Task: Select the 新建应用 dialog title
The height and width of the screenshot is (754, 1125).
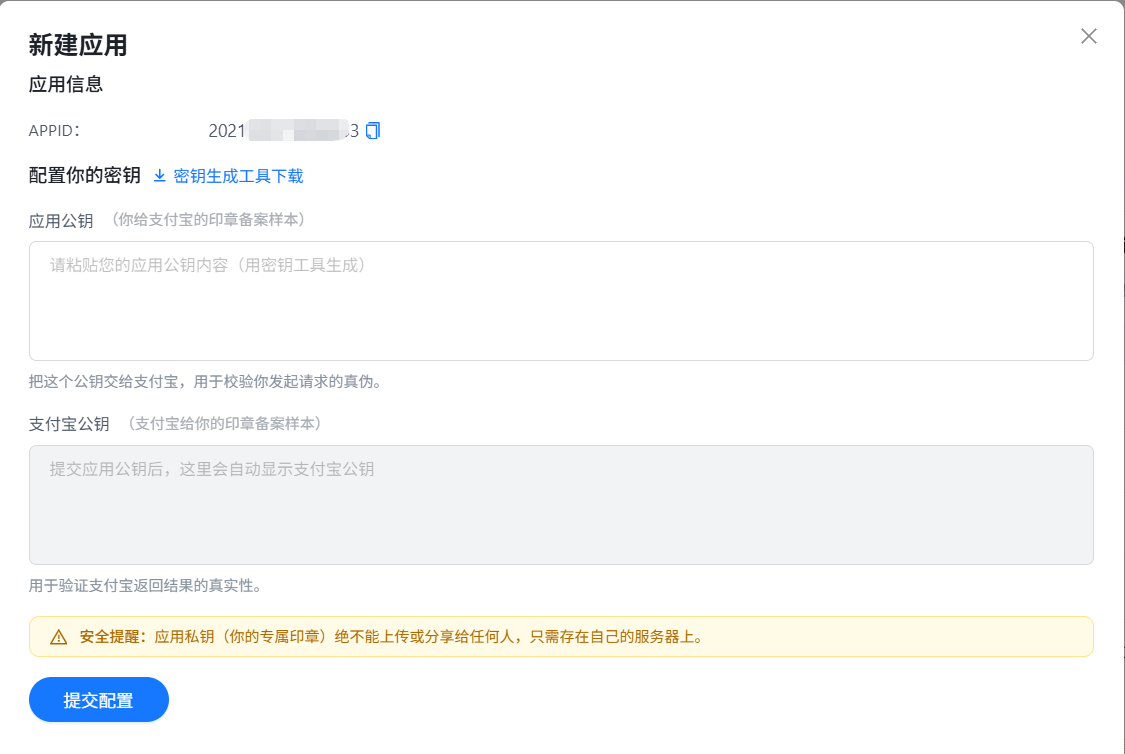Action: pos(77,45)
